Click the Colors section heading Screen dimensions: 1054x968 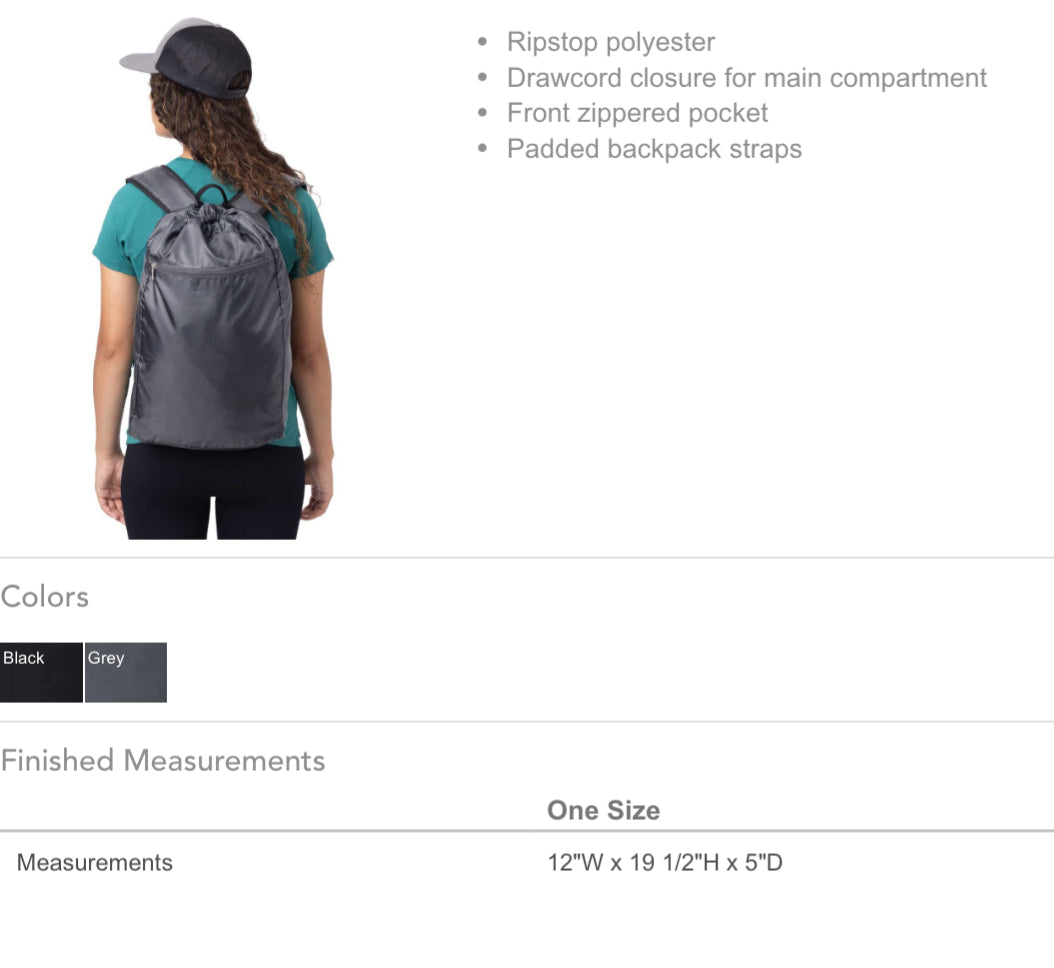pyautogui.click(x=45, y=596)
